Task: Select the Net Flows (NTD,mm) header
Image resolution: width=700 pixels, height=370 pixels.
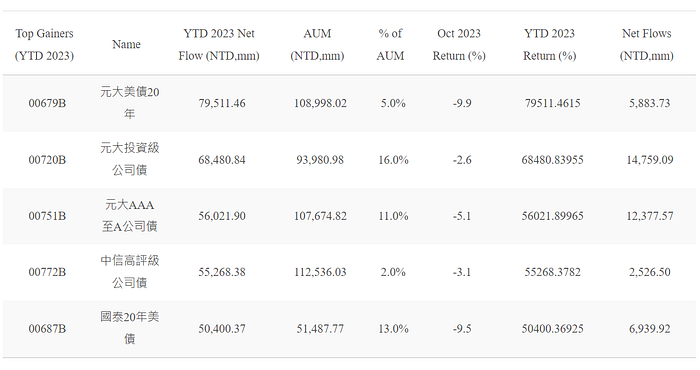Action: tap(646, 45)
